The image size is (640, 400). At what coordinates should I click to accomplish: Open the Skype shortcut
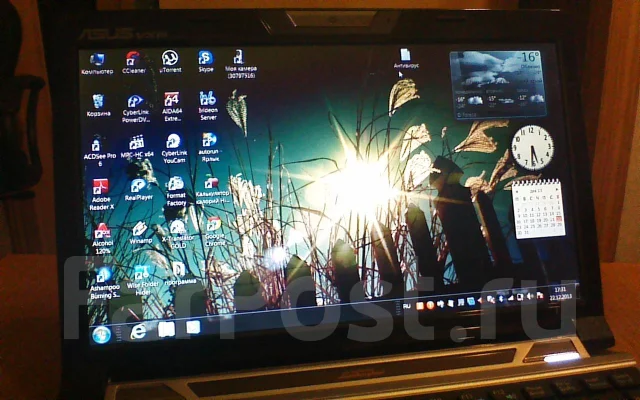[x=206, y=61]
